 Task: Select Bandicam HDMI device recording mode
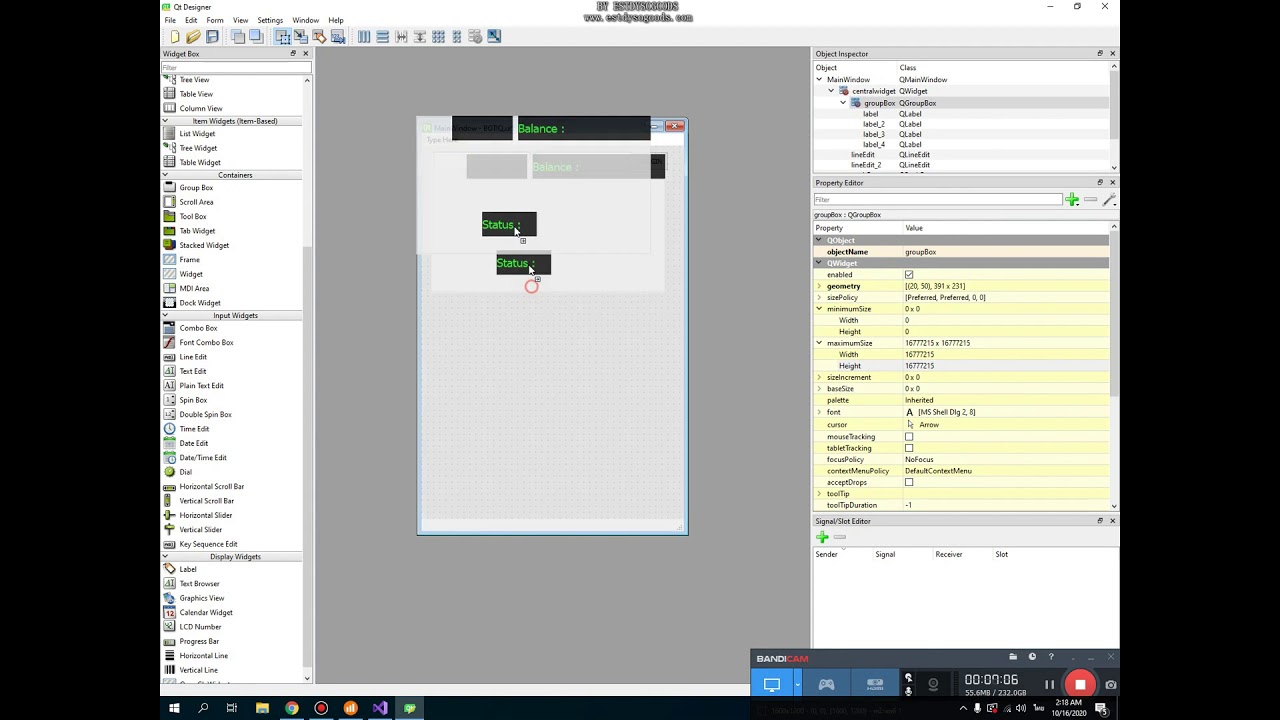click(875, 684)
